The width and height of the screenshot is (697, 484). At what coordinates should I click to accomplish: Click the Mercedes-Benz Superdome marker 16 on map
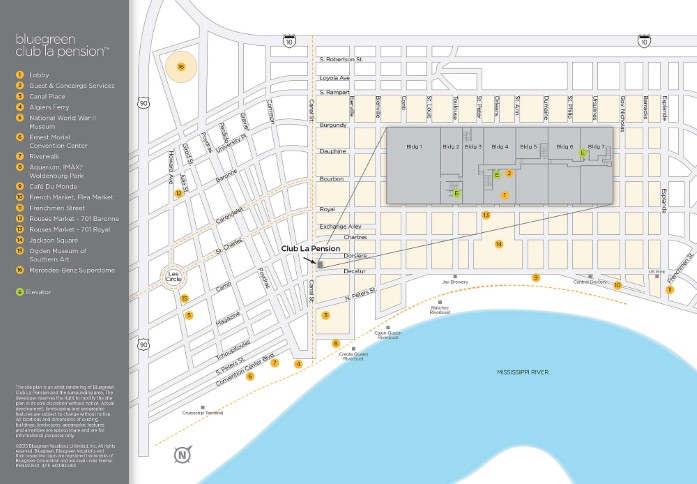pos(180,68)
